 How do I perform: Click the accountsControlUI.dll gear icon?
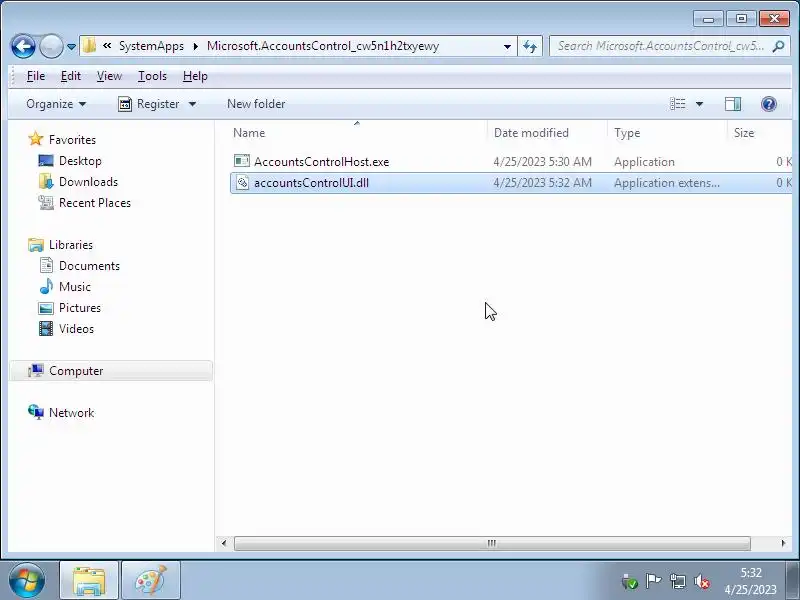(242, 183)
